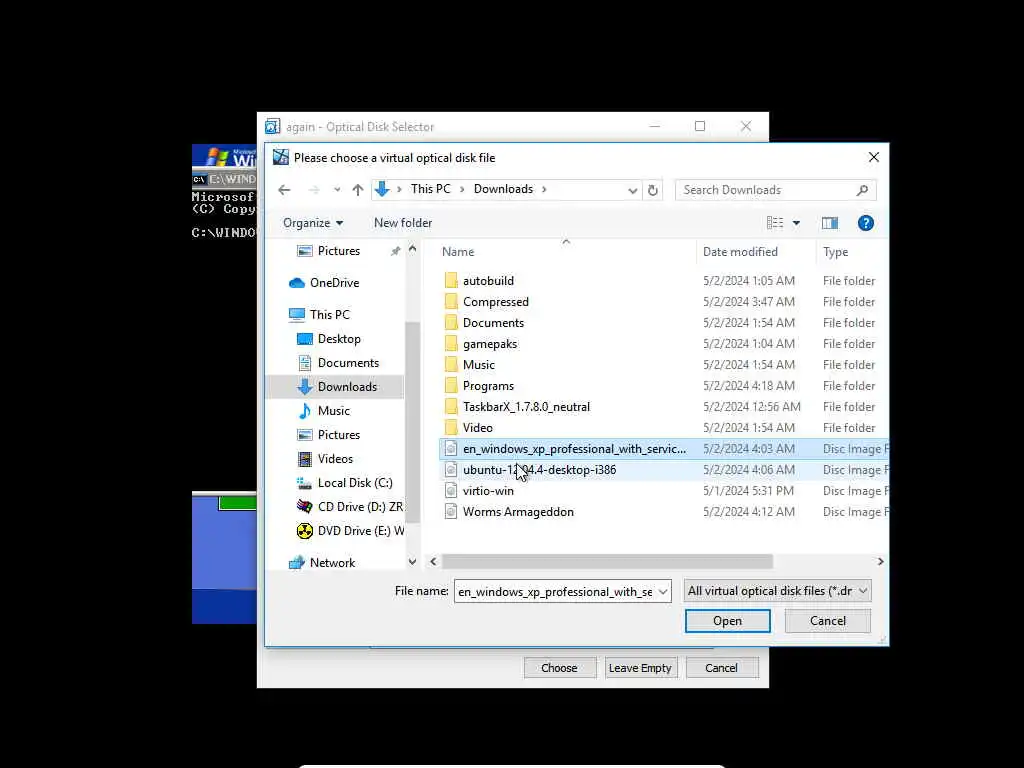The image size is (1024, 768).
Task: Click This PC in address breadcrumb
Action: (430, 189)
